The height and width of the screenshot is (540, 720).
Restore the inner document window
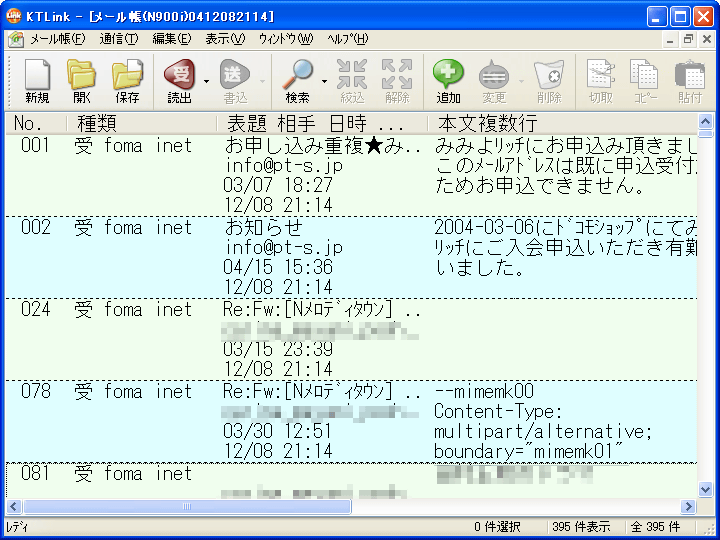click(688, 40)
